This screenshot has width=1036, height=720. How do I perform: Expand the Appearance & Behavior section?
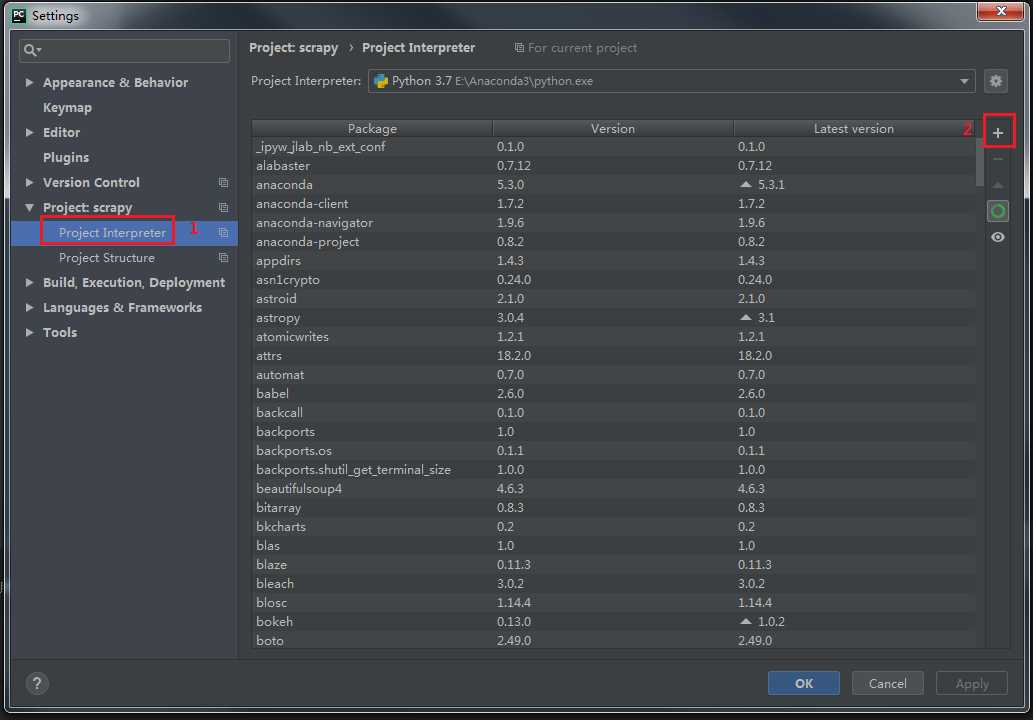(x=29, y=83)
